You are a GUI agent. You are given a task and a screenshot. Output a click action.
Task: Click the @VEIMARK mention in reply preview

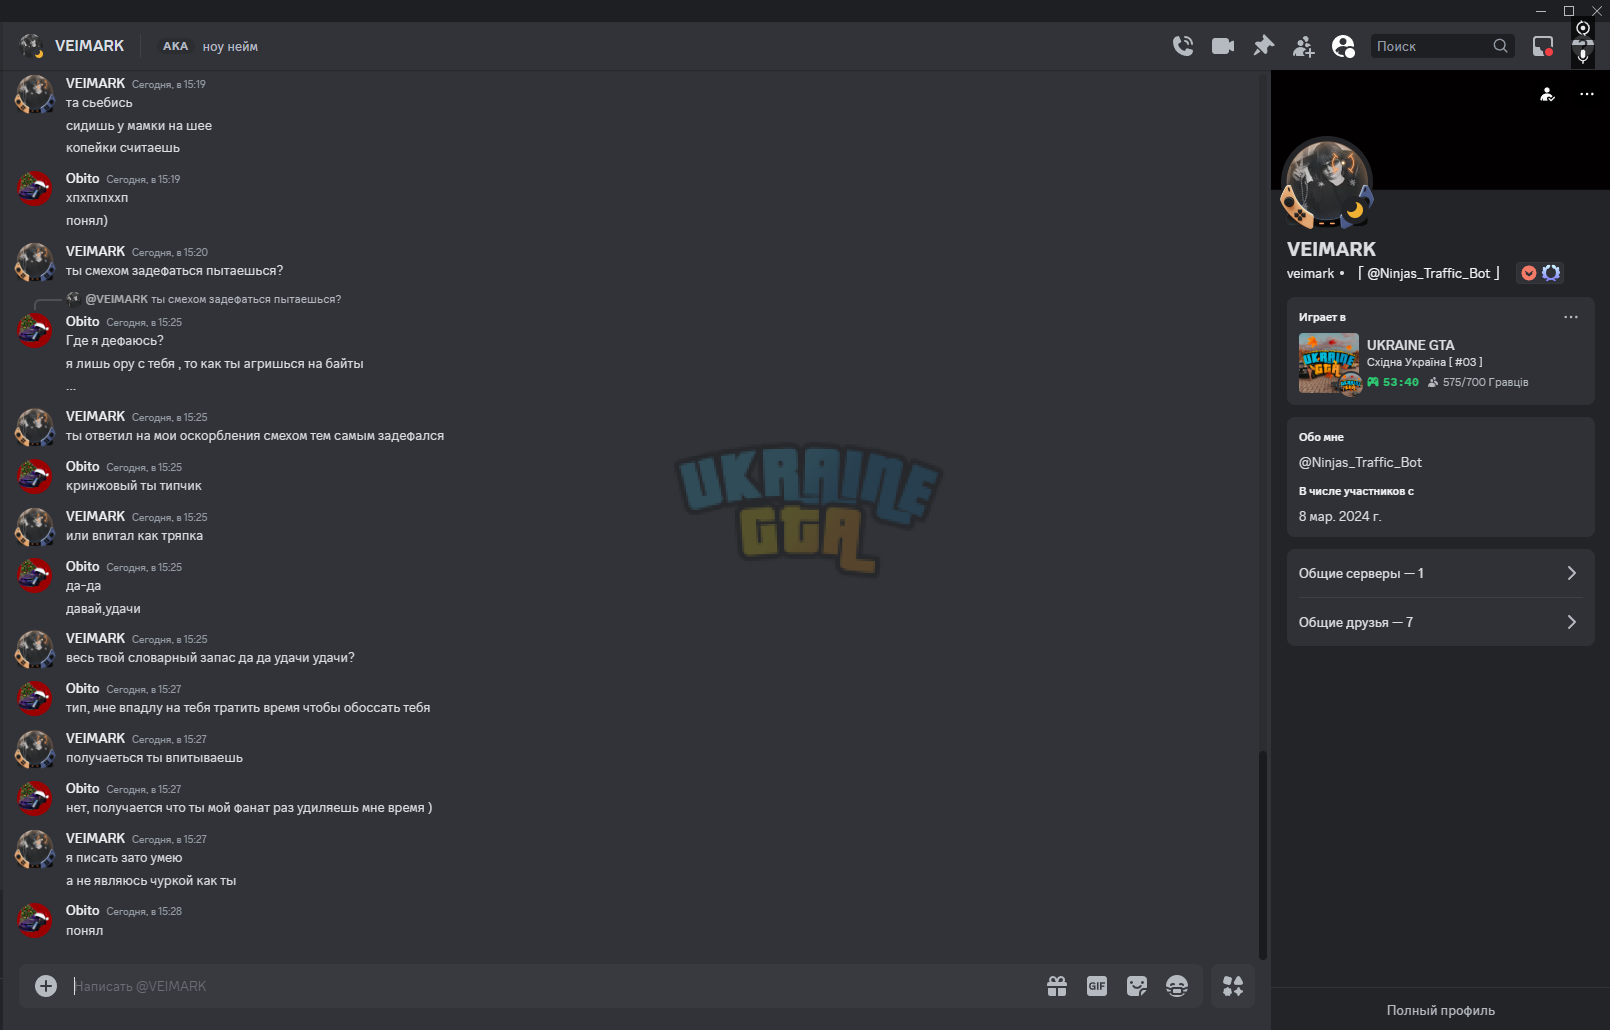pyautogui.click(x=116, y=299)
